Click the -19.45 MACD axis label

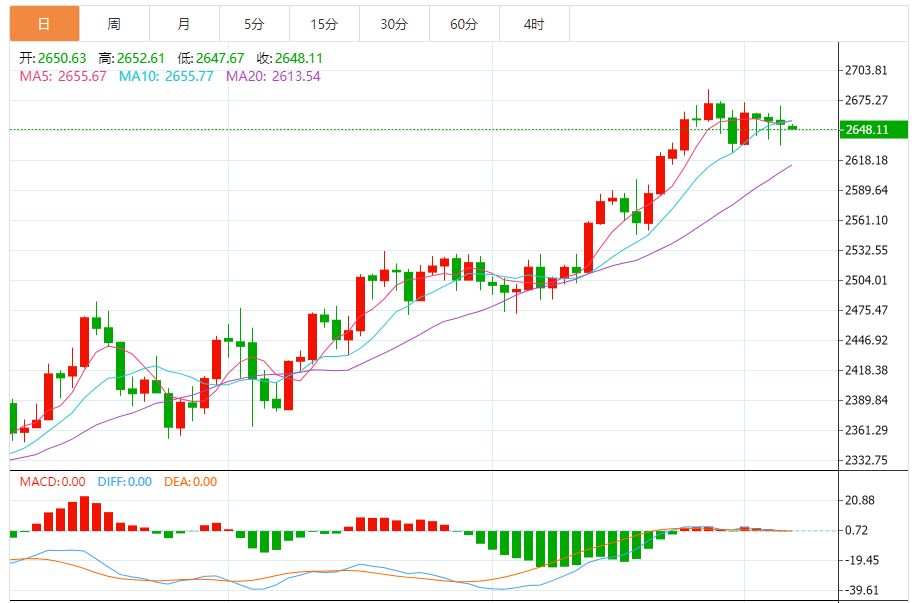[x=862, y=561]
